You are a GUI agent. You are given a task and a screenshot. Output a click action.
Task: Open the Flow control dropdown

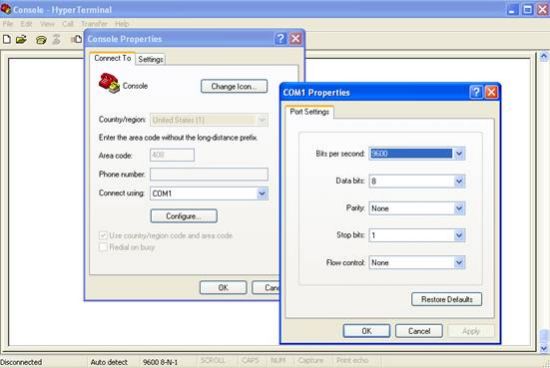tap(459, 262)
